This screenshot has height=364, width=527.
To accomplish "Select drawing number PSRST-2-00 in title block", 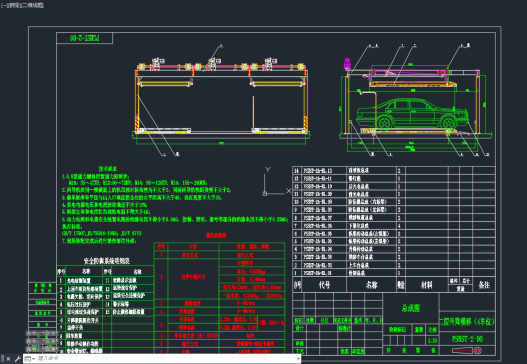I will (467, 339).
